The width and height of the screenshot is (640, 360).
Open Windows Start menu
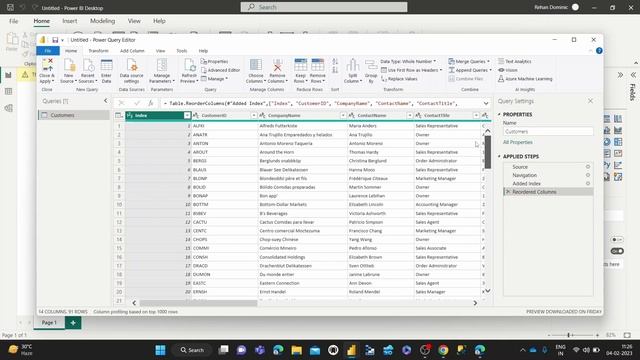tap(160, 350)
